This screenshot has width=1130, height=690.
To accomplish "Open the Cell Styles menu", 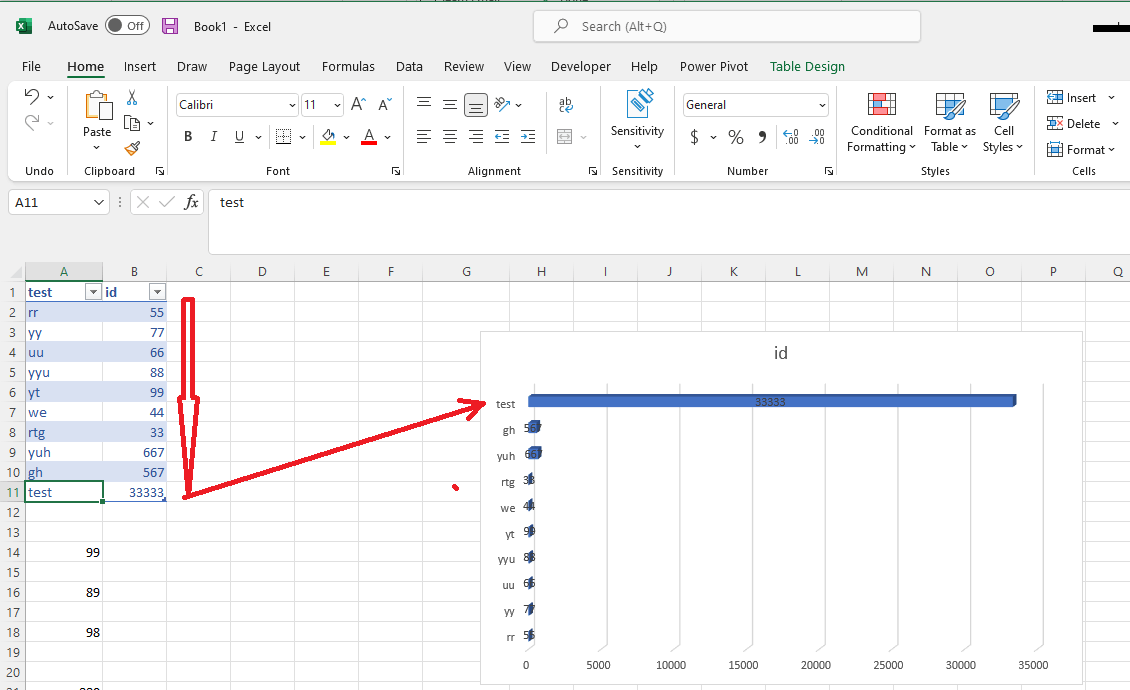I will 1003,123.
